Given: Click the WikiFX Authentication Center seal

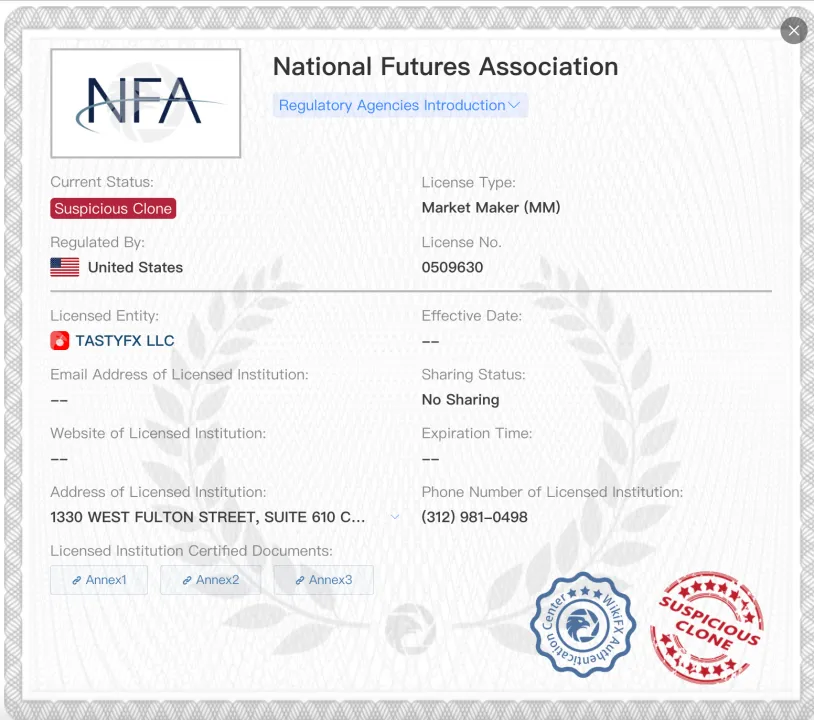Looking at the screenshot, I should point(583,624).
